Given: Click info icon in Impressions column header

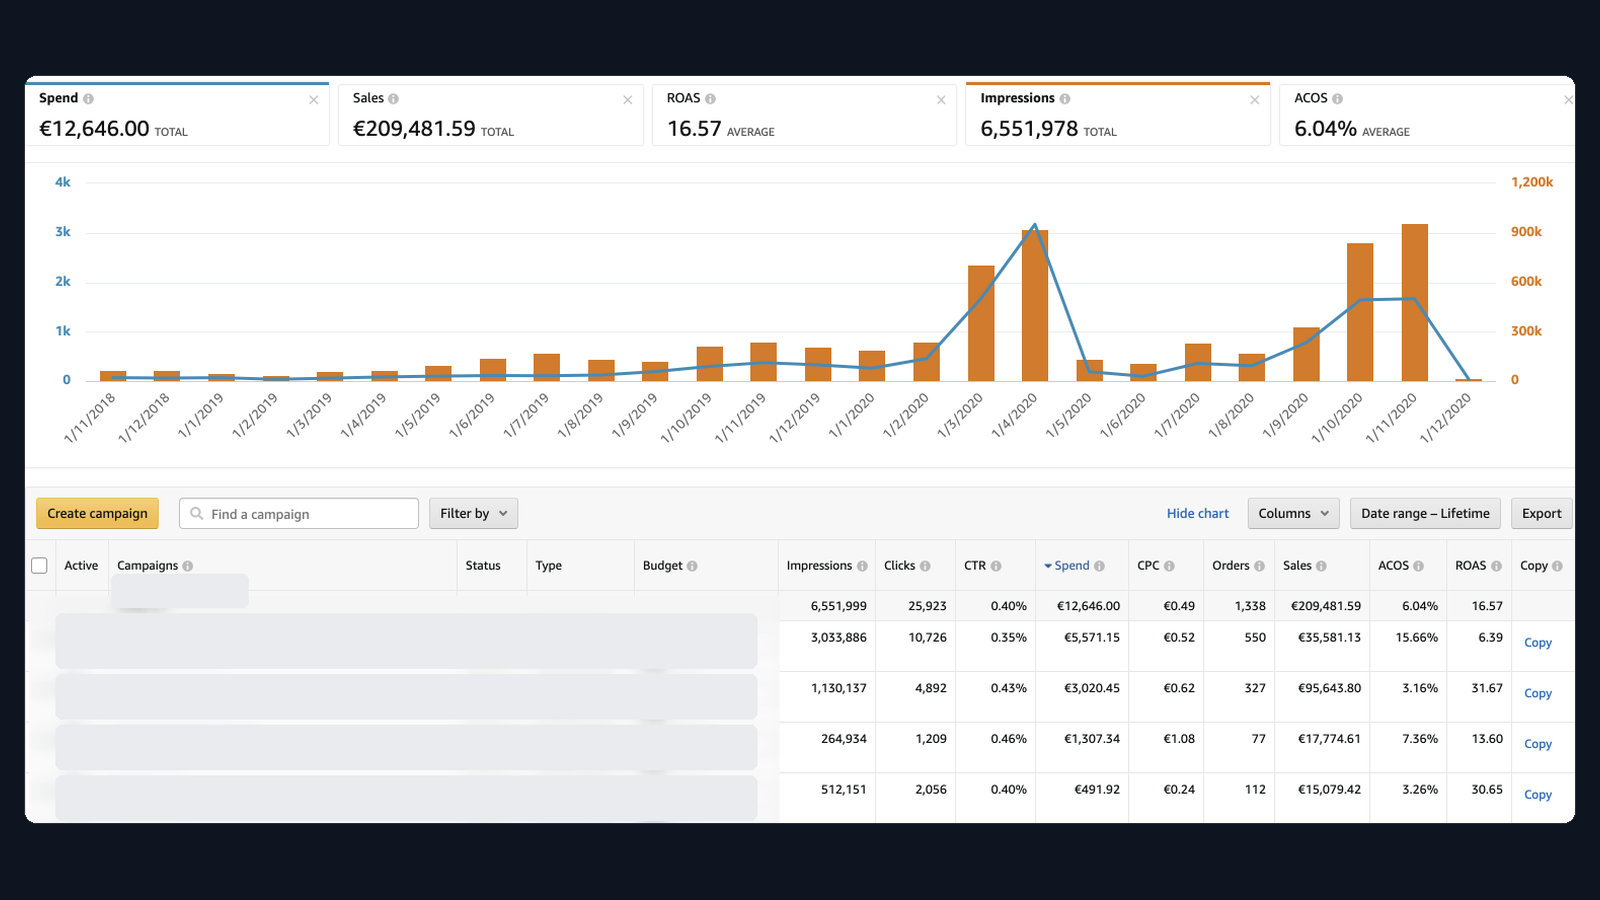Looking at the screenshot, I should (x=862, y=566).
